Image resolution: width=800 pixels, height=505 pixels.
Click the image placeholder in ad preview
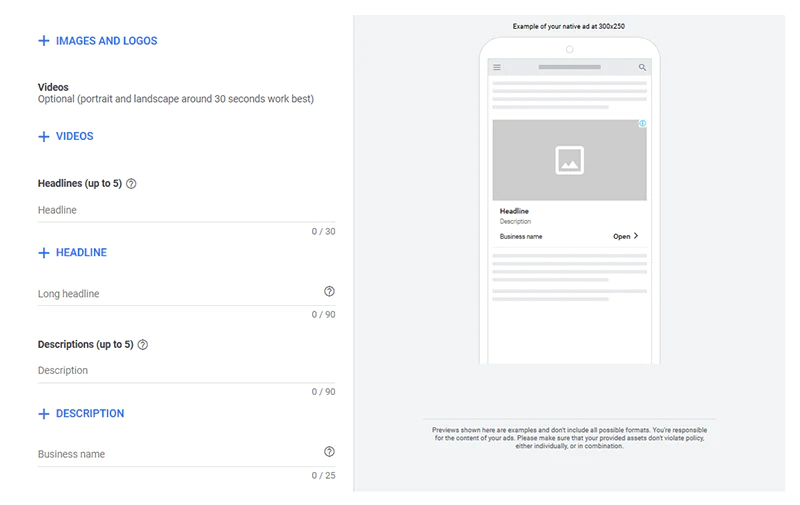[x=569, y=160]
